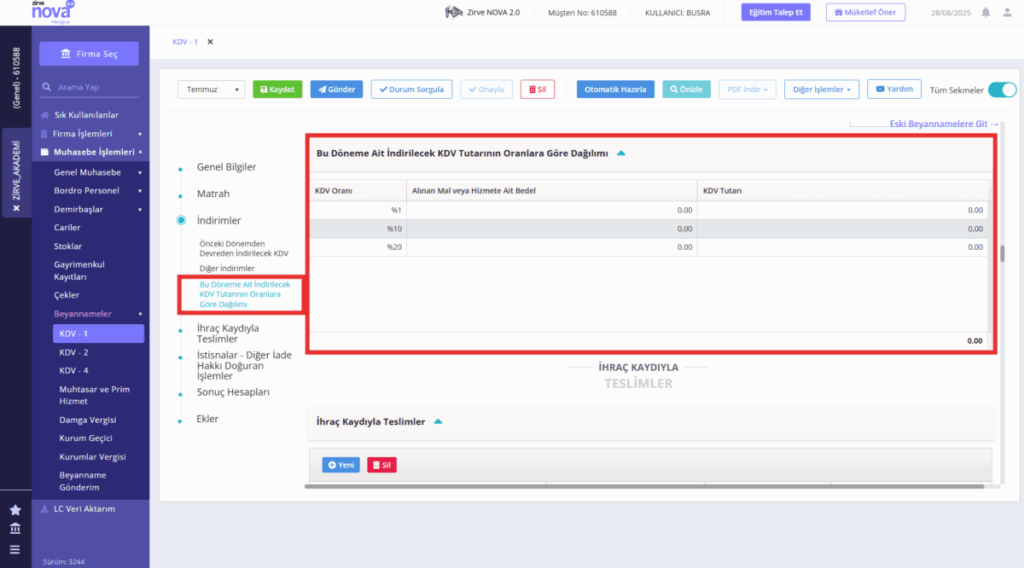The image size is (1024, 568).
Task: Open the user profile icon
Action: click(x=1008, y=12)
